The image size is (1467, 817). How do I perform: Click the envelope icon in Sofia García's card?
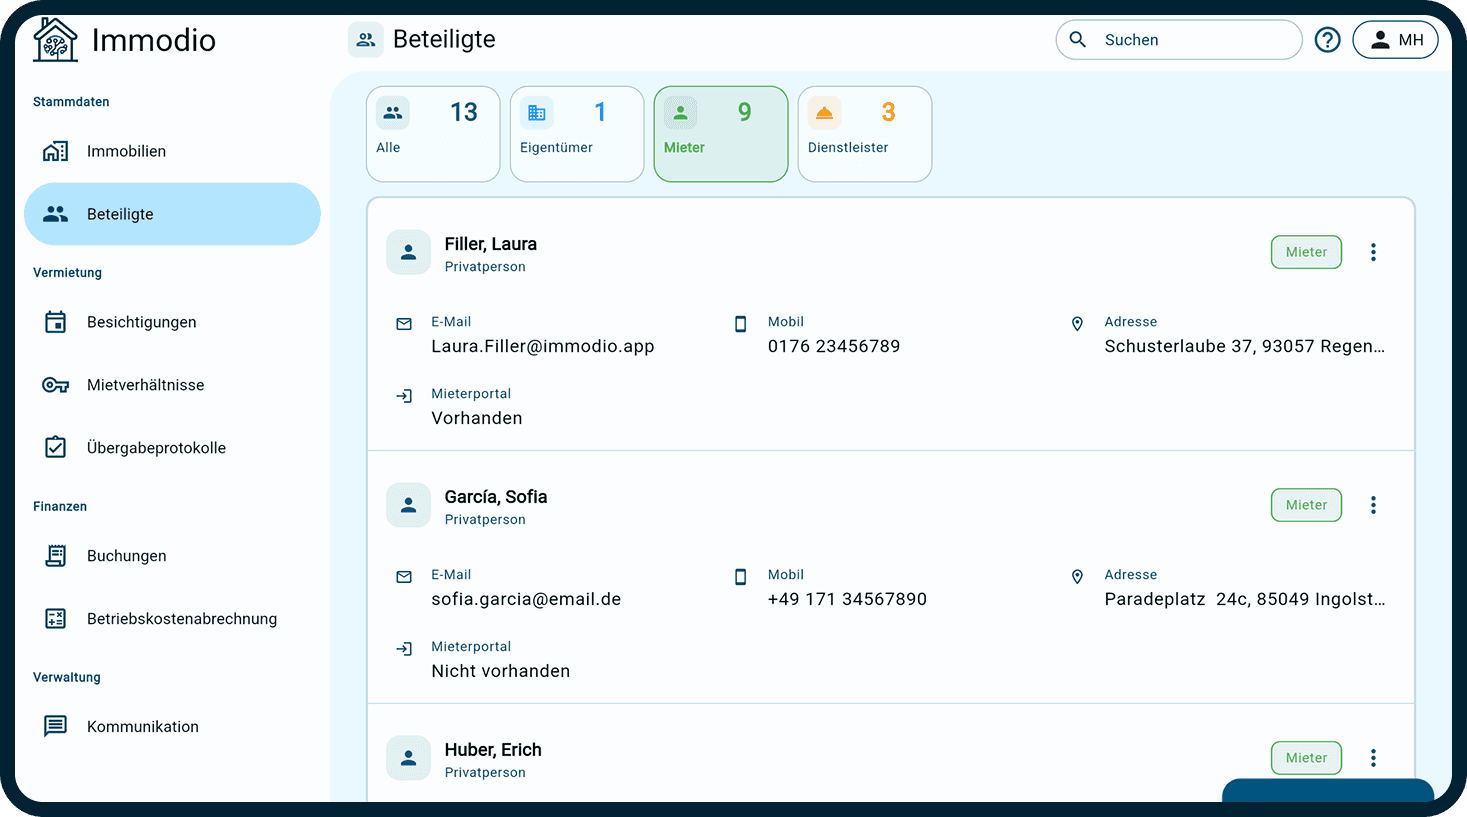pyautogui.click(x=404, y=577)
